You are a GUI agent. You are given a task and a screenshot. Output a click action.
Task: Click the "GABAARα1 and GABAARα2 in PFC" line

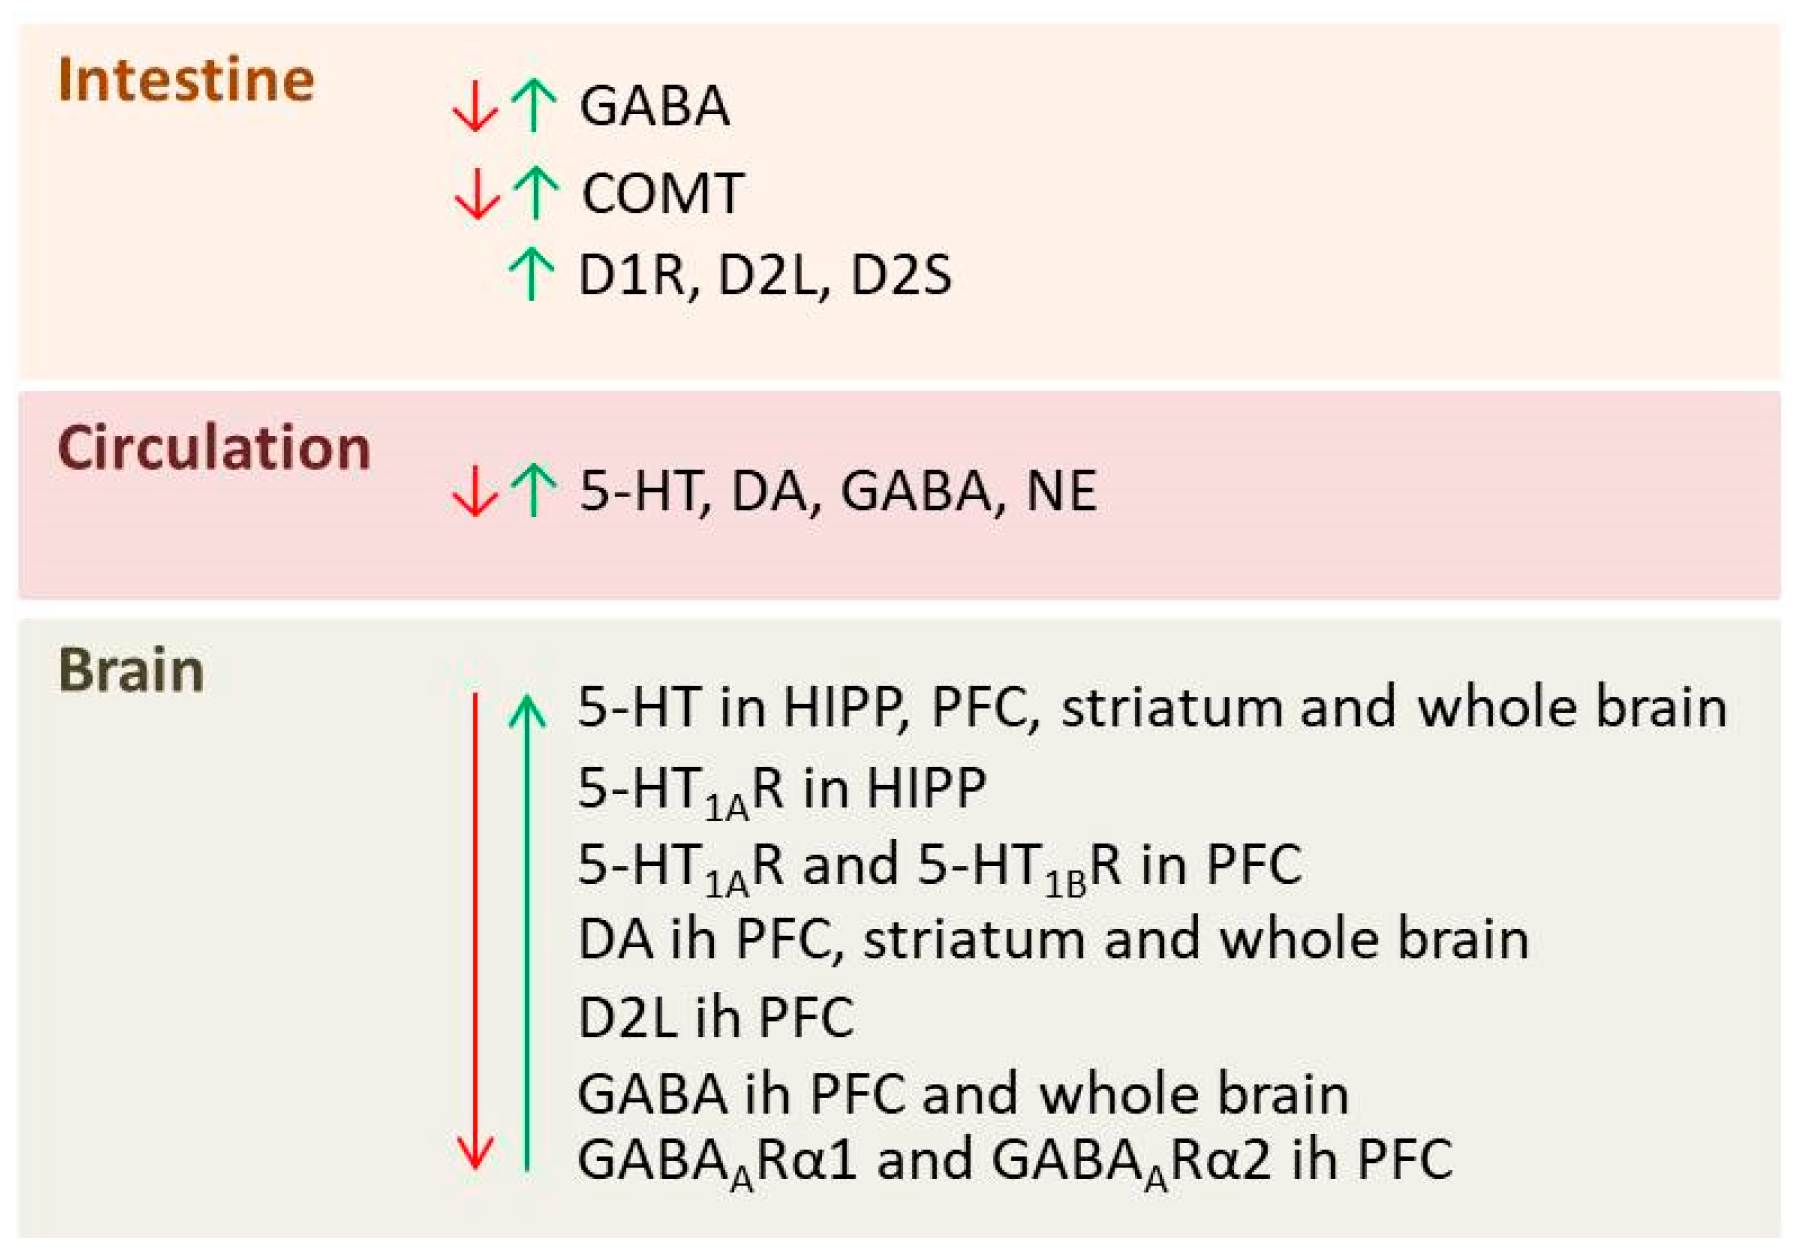coord(1015,1161)
